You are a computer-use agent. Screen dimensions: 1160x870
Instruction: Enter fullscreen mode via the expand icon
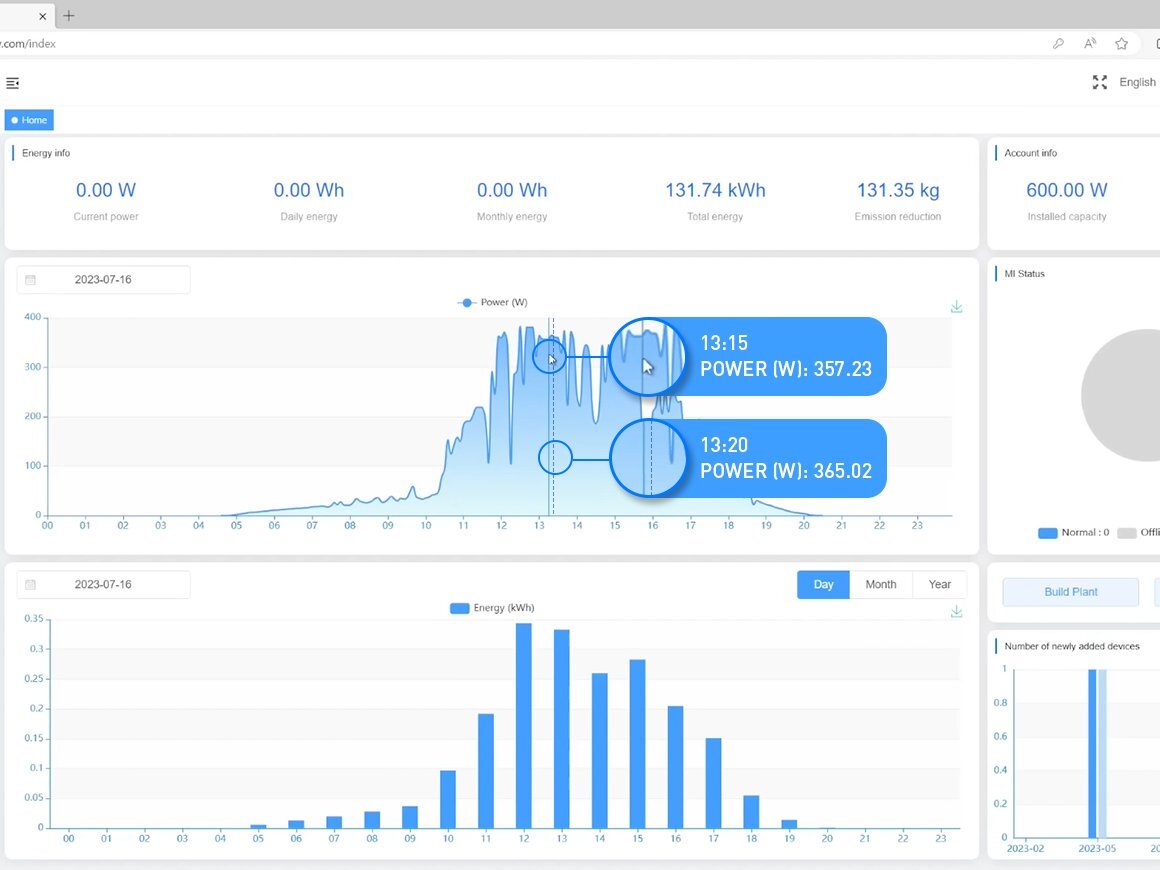pos(1100,83)
